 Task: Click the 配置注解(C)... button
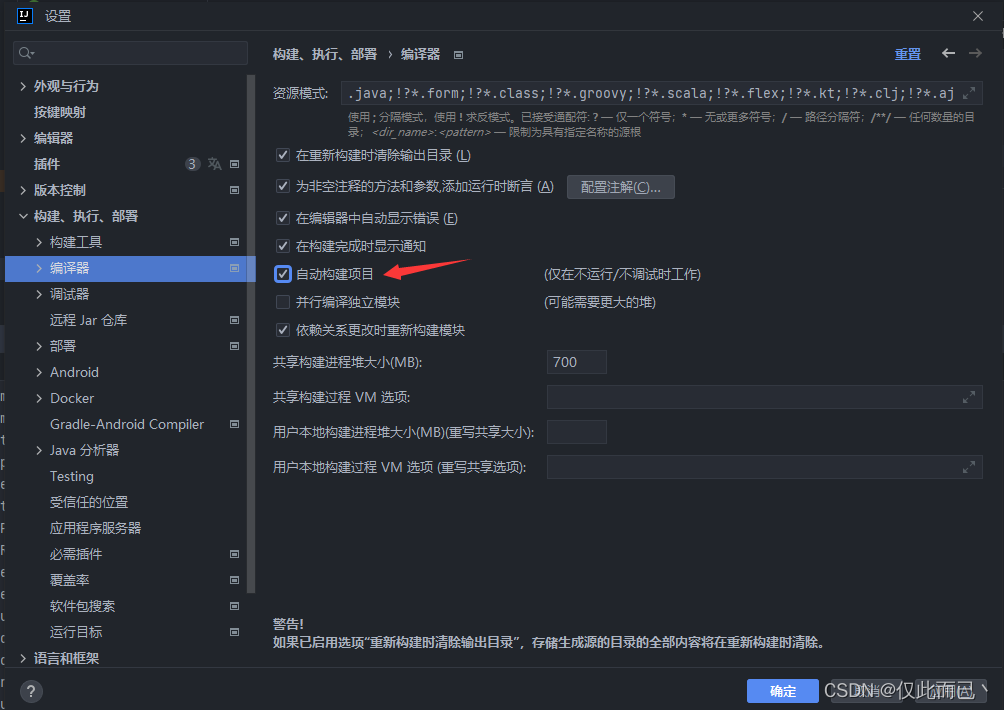620,186
